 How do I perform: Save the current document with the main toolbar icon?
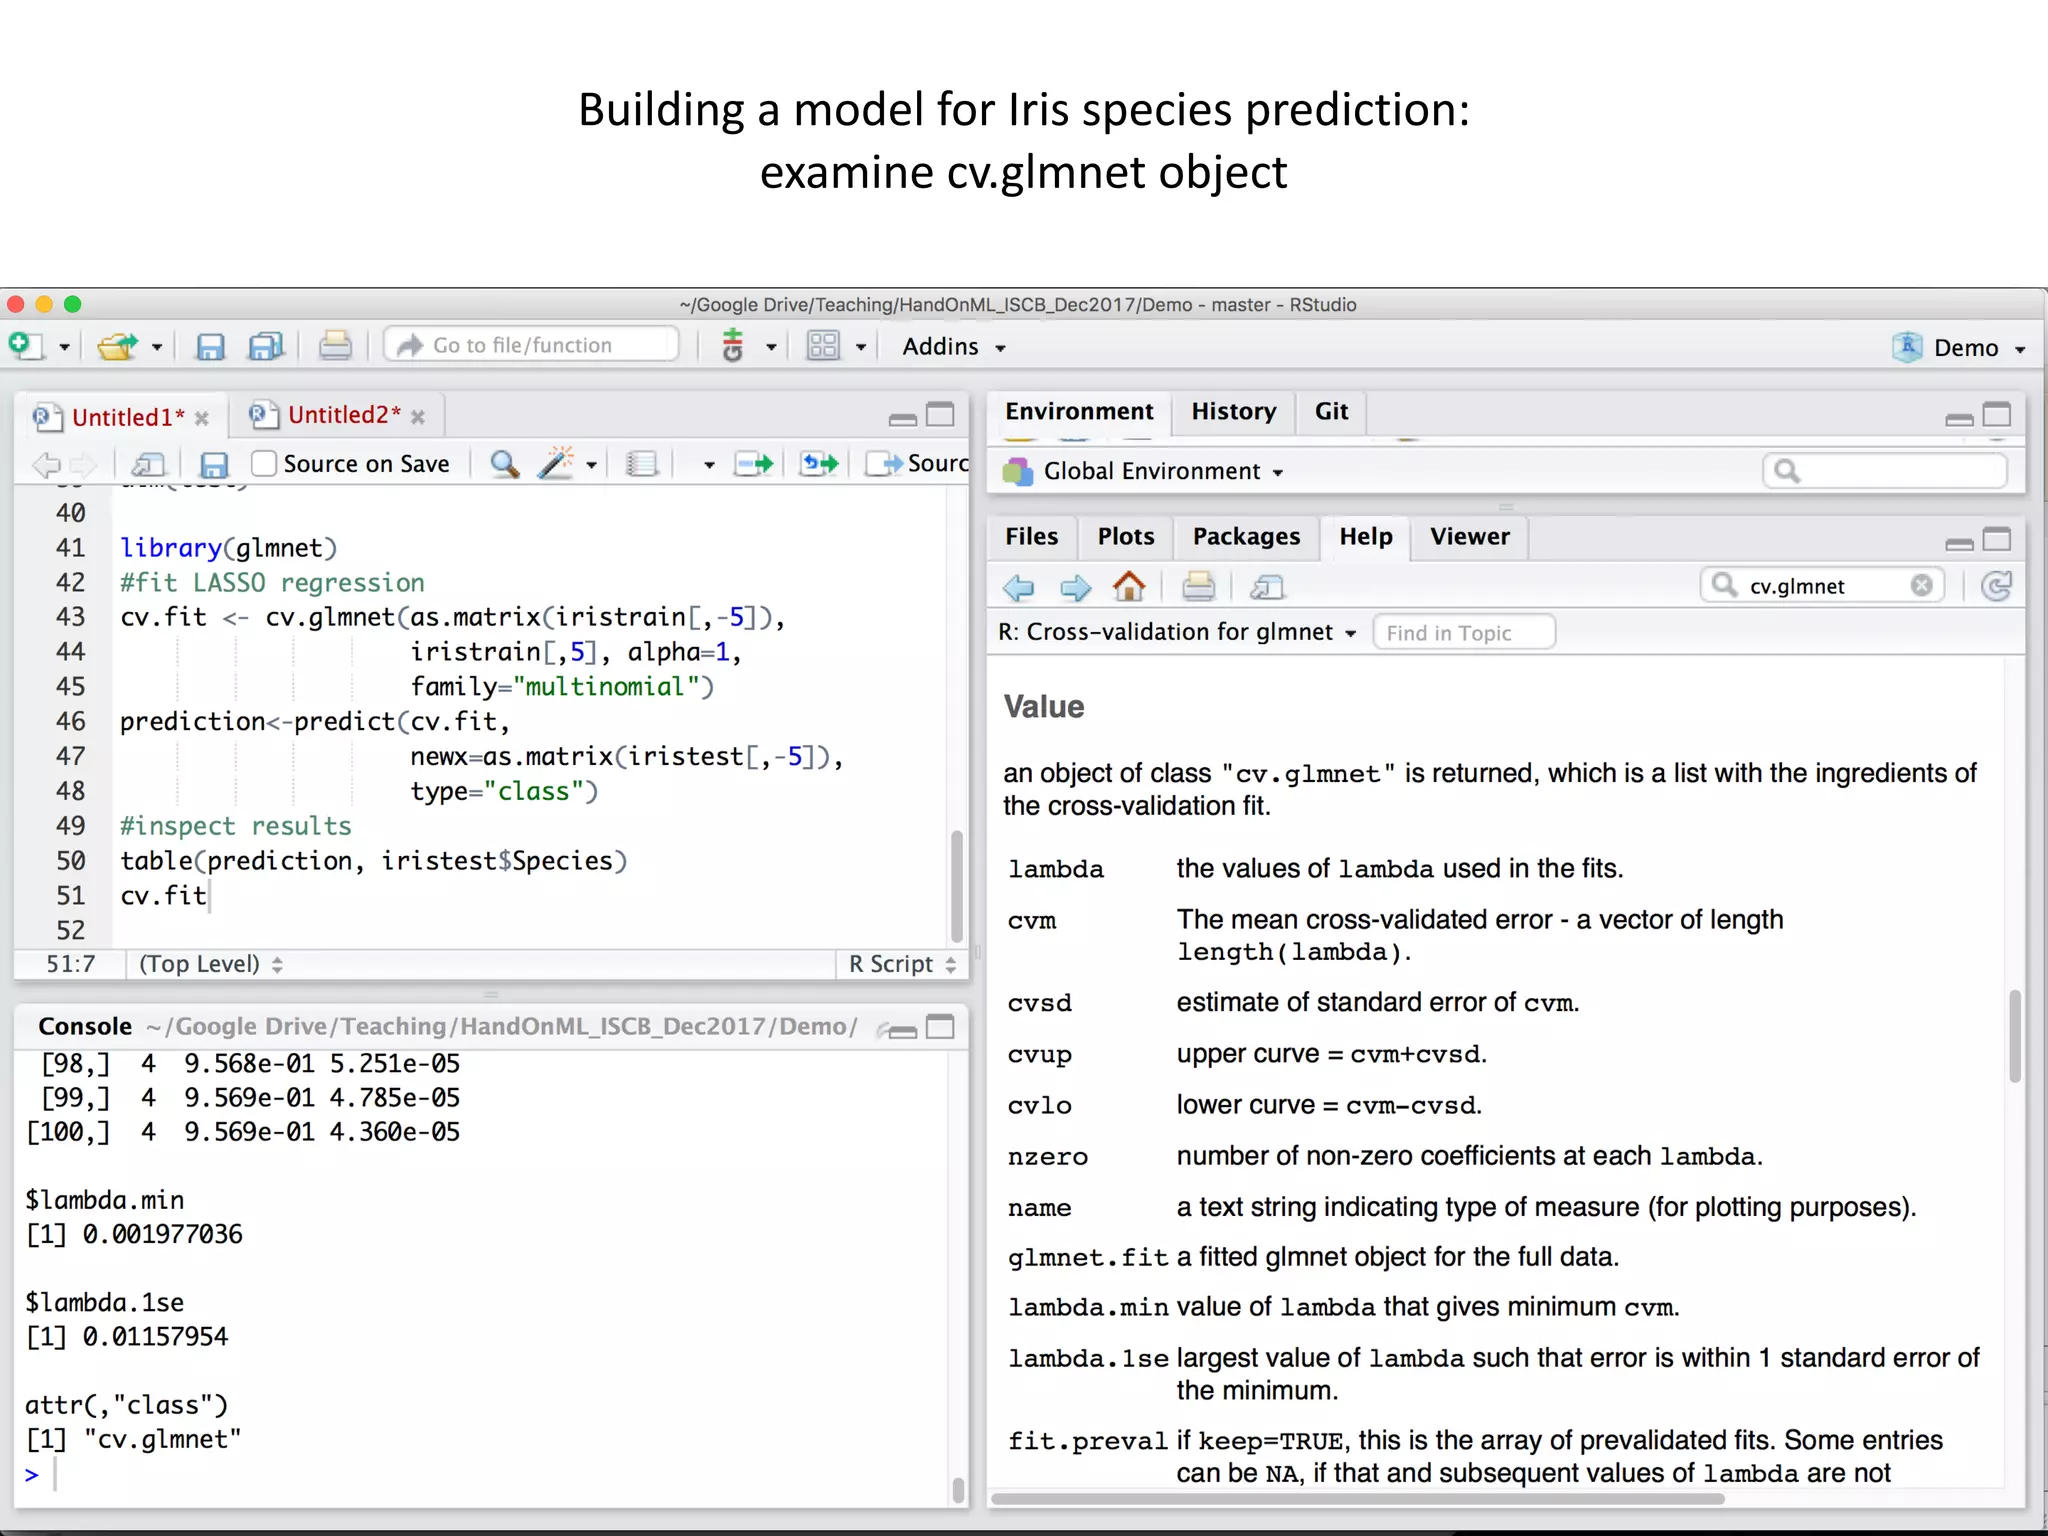click(x=210, y=346)
